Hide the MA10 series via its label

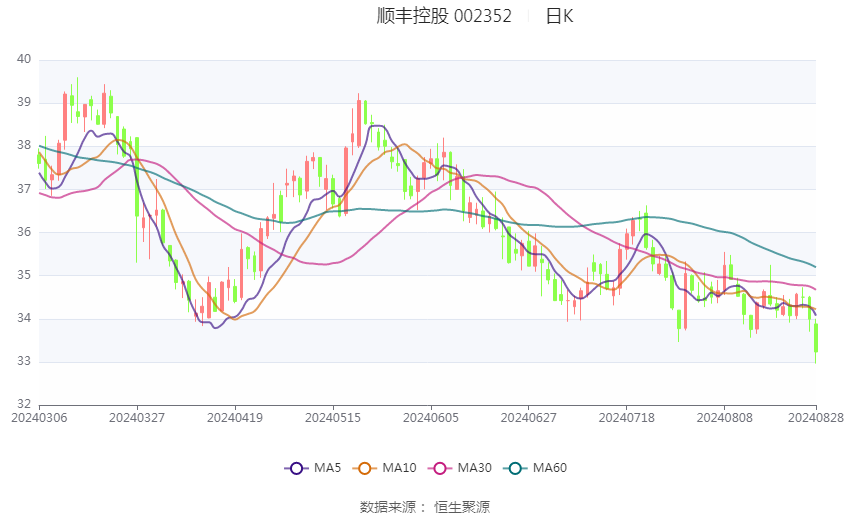pos(399,468)
